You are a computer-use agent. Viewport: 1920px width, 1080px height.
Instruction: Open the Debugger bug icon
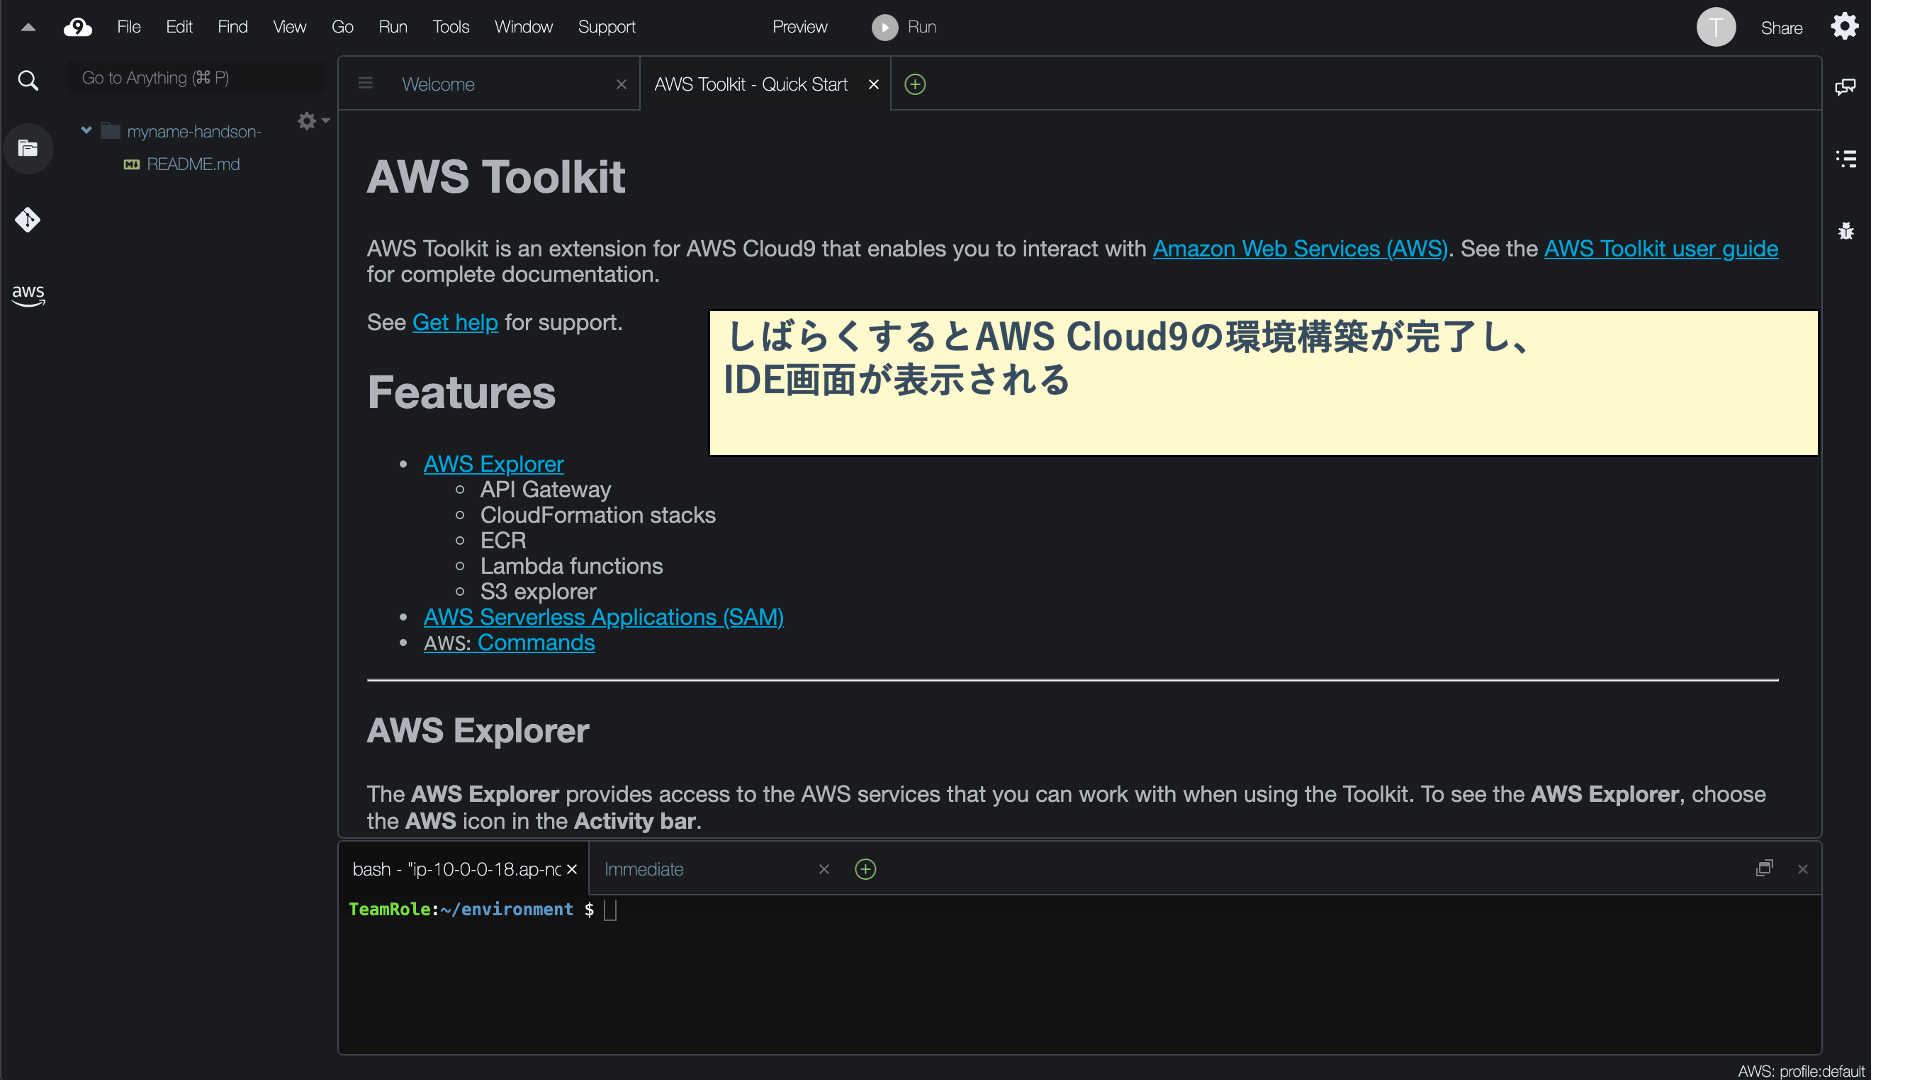coord(1846,231)
